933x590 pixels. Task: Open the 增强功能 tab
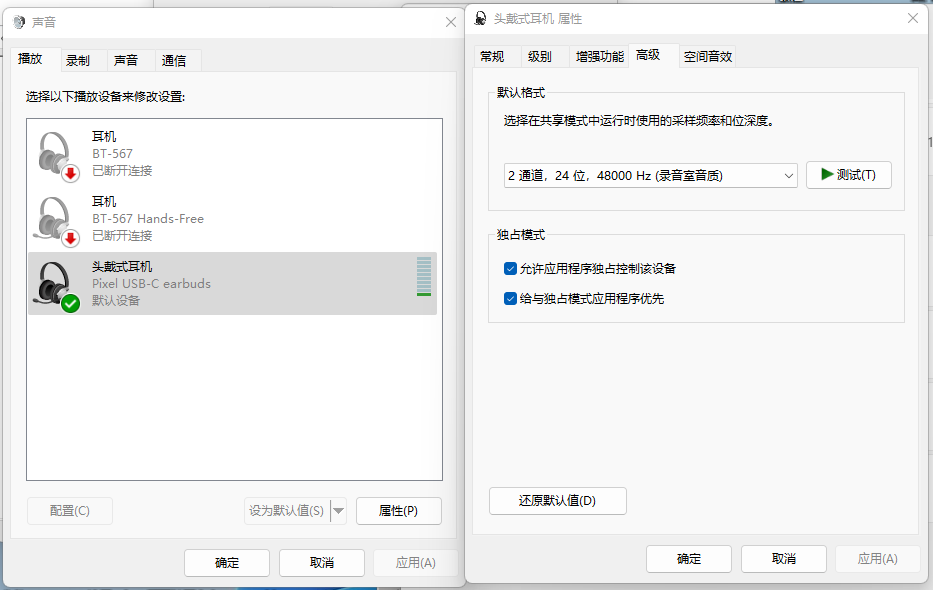(x=599, y=57)
